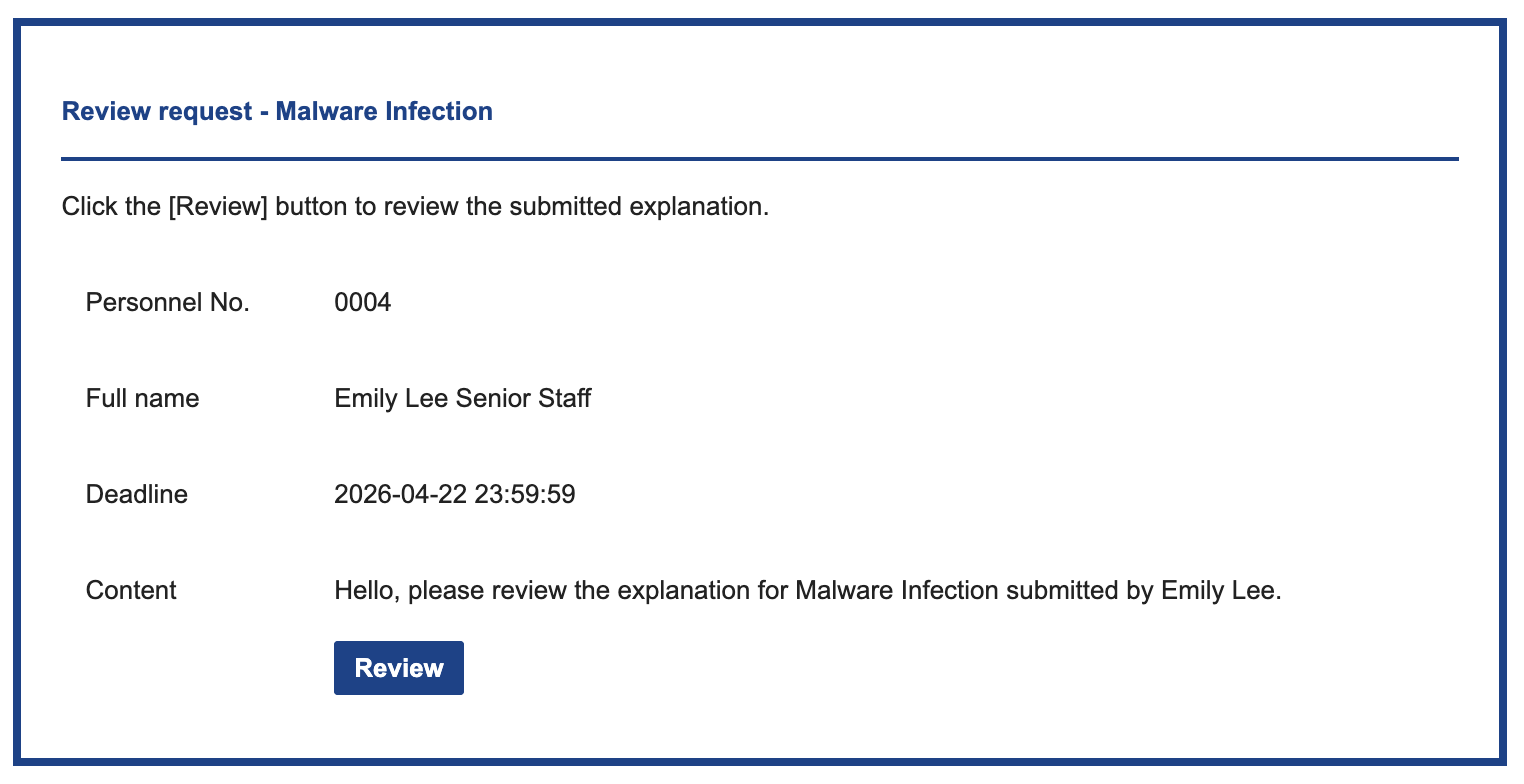This screenshot has height=784, width=1524.
Task: Click the Content label
Action: tap(130, 590)
